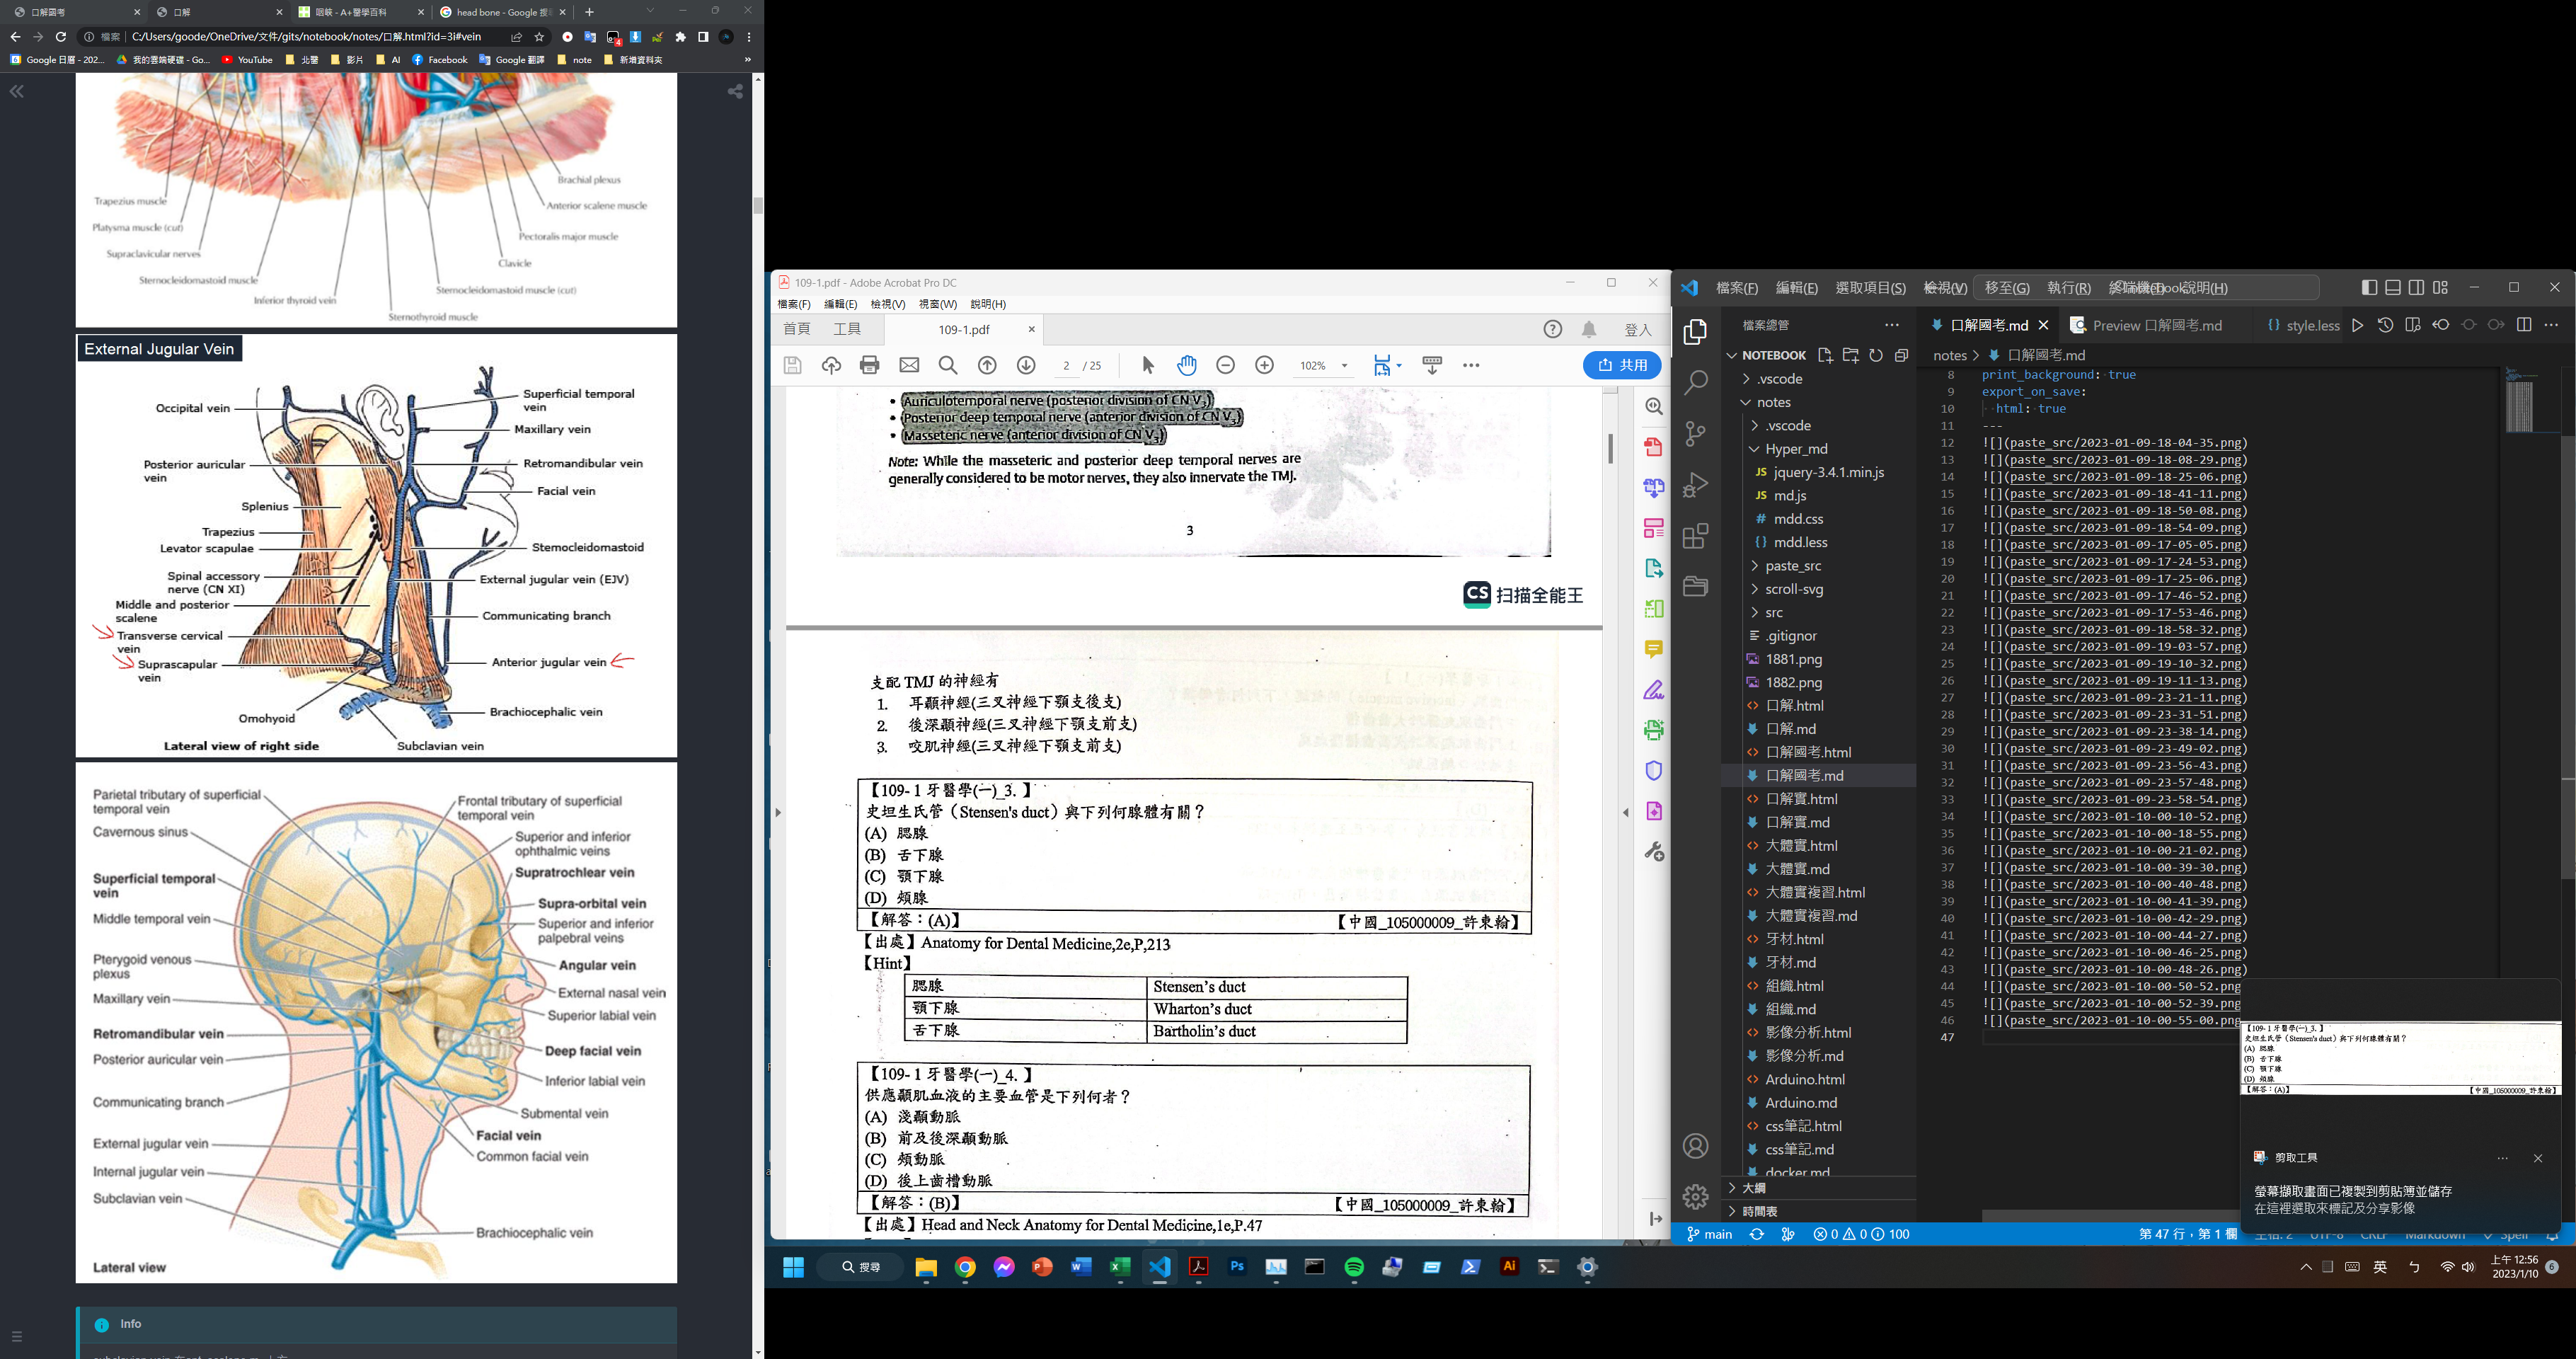
Task: Click the blue 共用 share button
Action: pos(1622,365)
